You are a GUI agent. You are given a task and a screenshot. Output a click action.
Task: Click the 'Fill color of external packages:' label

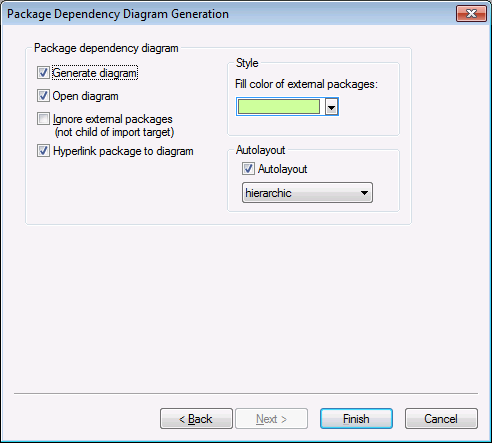point(306,84)
